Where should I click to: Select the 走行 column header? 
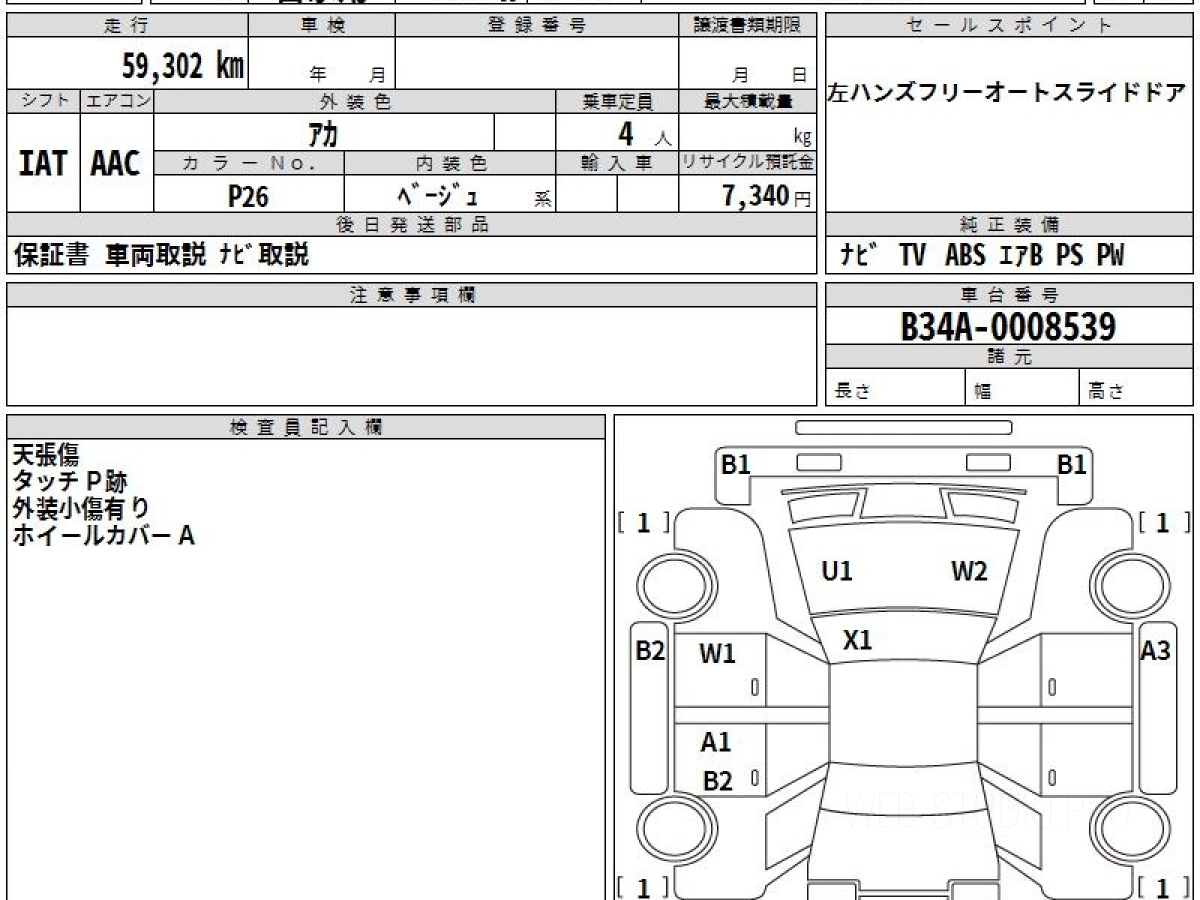click(126, 26)
